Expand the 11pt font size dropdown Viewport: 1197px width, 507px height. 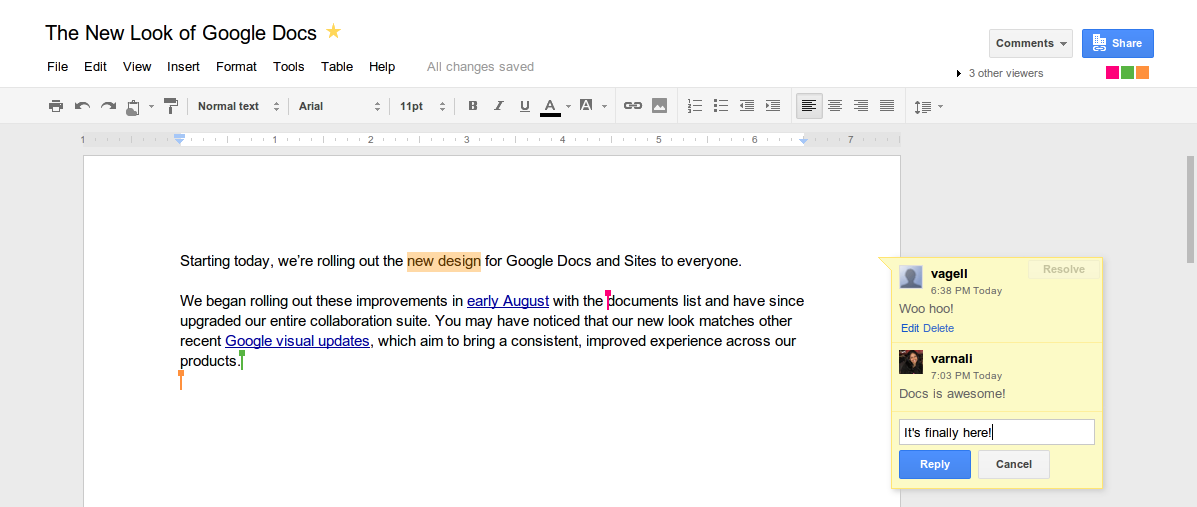pyautogui.click(x=421, y=106)
